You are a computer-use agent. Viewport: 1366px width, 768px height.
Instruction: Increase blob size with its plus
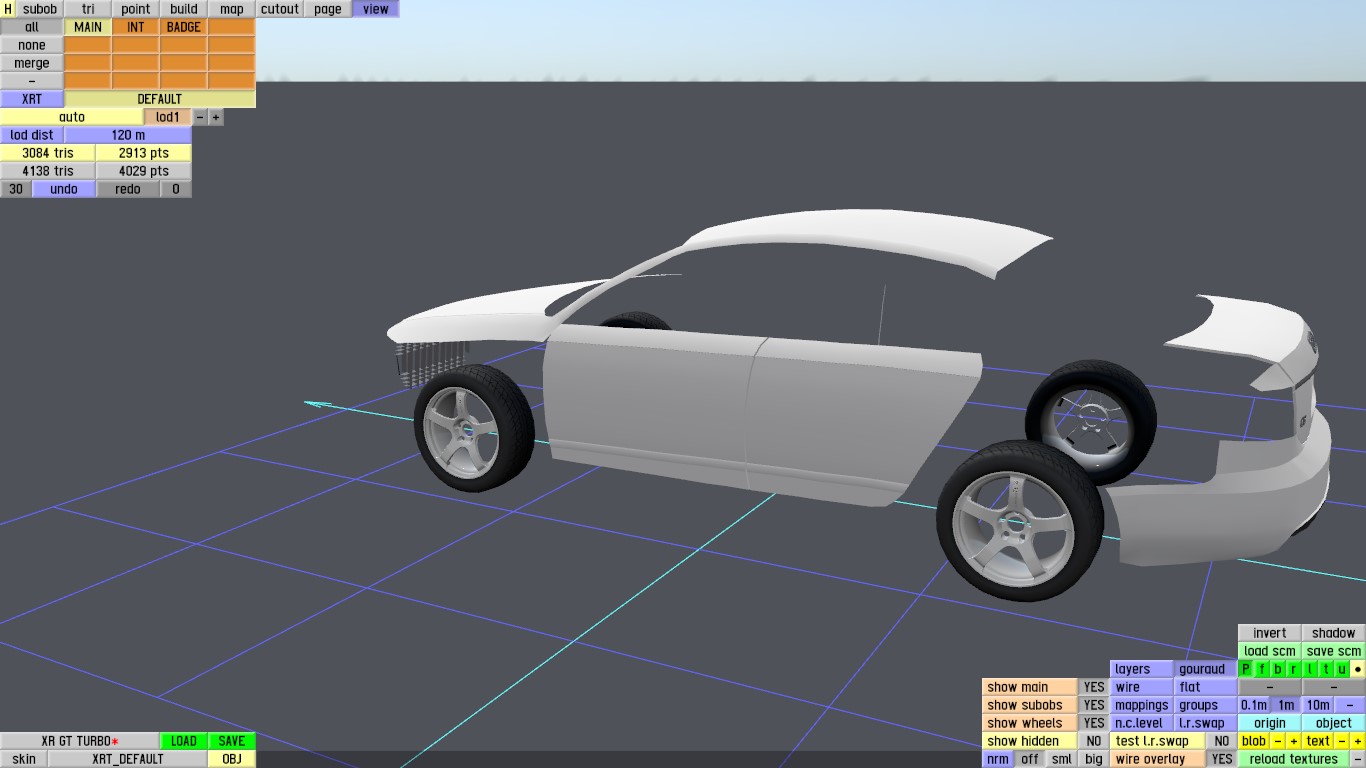pyautogui.click(x=1294, y=741)
